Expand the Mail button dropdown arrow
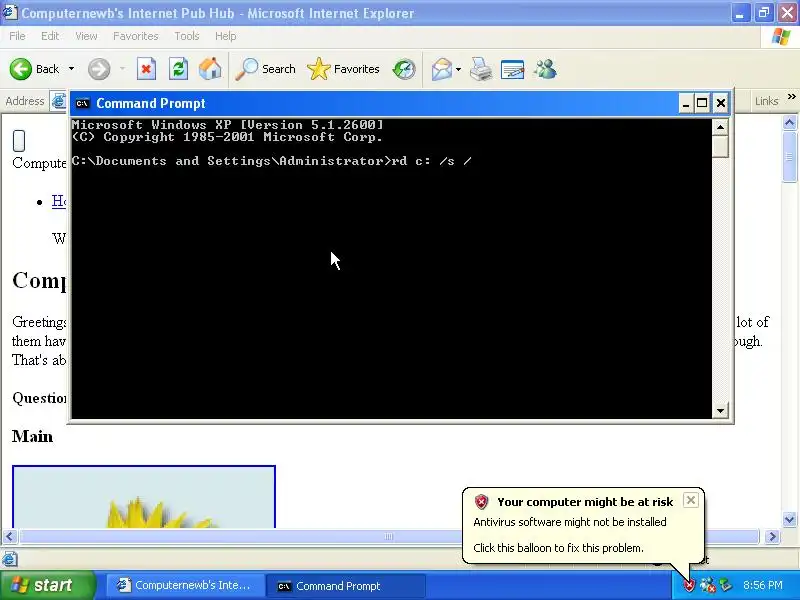This screenshot has height=600, width=800. [458, 69]
